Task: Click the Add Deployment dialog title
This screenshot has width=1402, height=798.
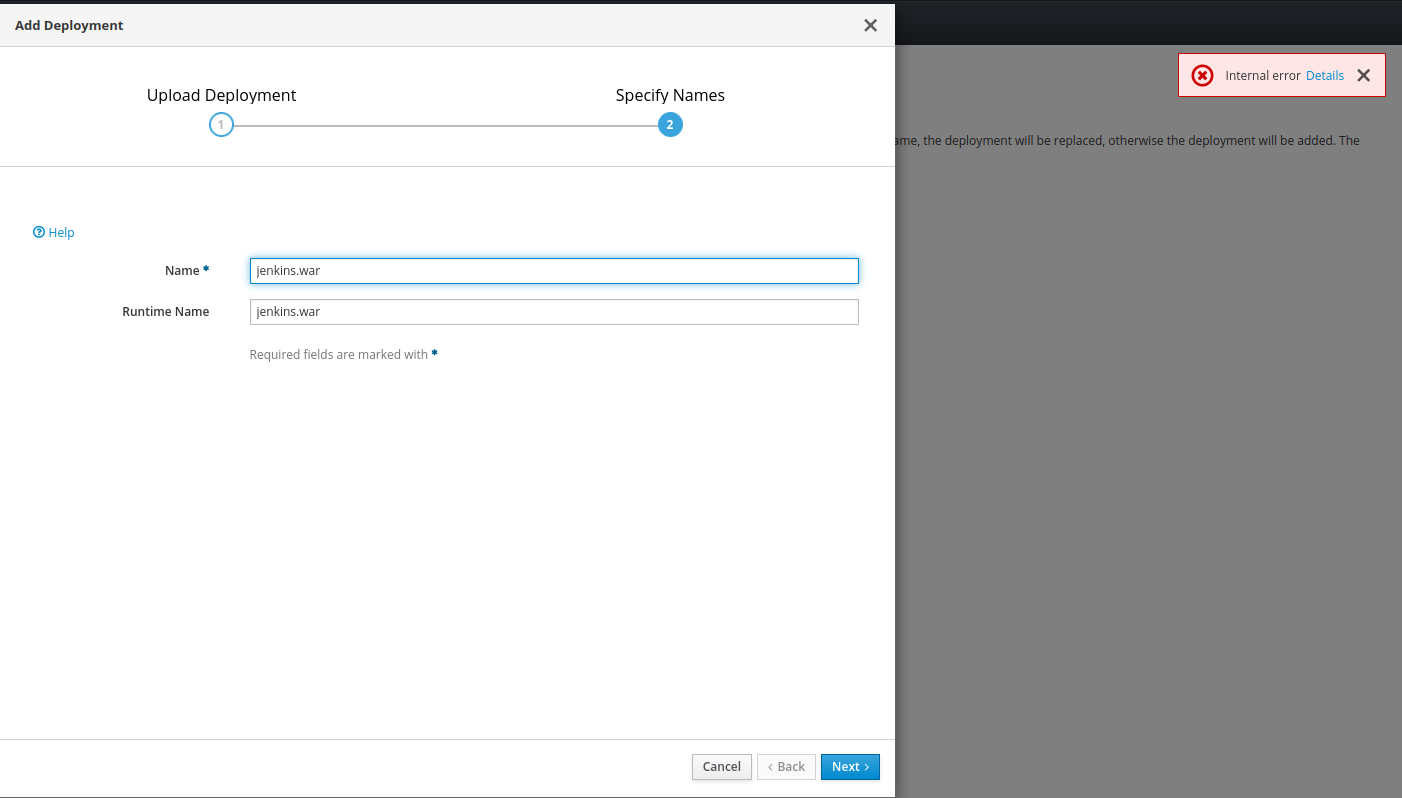Action: click(69, 25)
